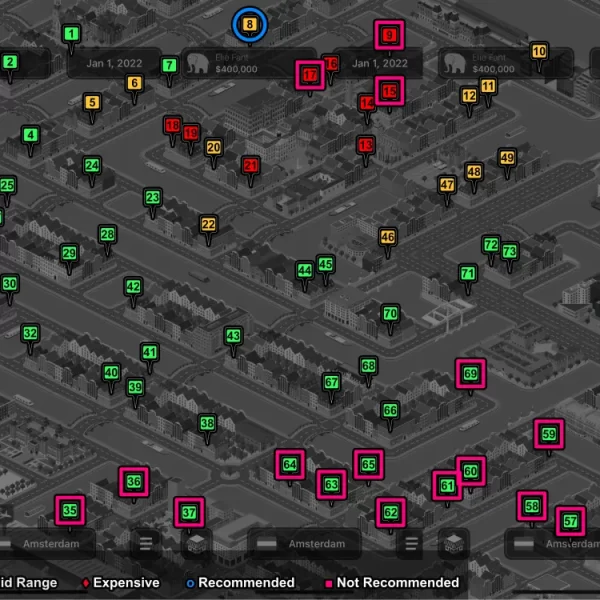The width and height of the screenshot is (600, 600).
Task: Click green map marker 28
Action: (107, 235)
